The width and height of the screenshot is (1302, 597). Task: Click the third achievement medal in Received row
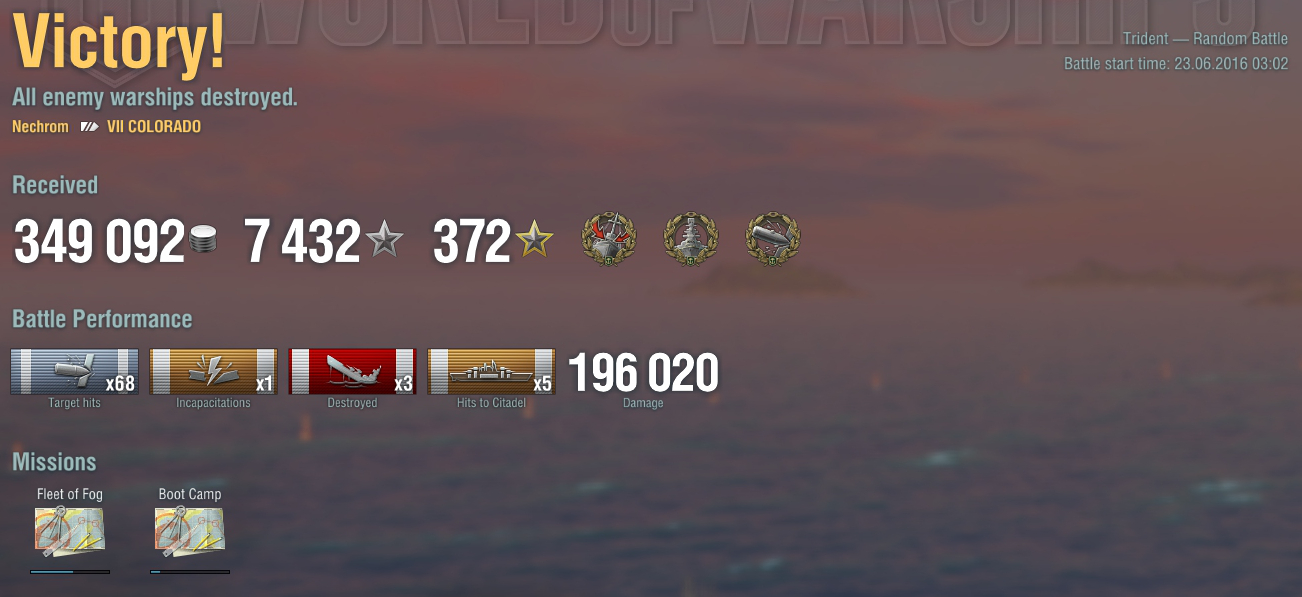click(x=773, y=240)
